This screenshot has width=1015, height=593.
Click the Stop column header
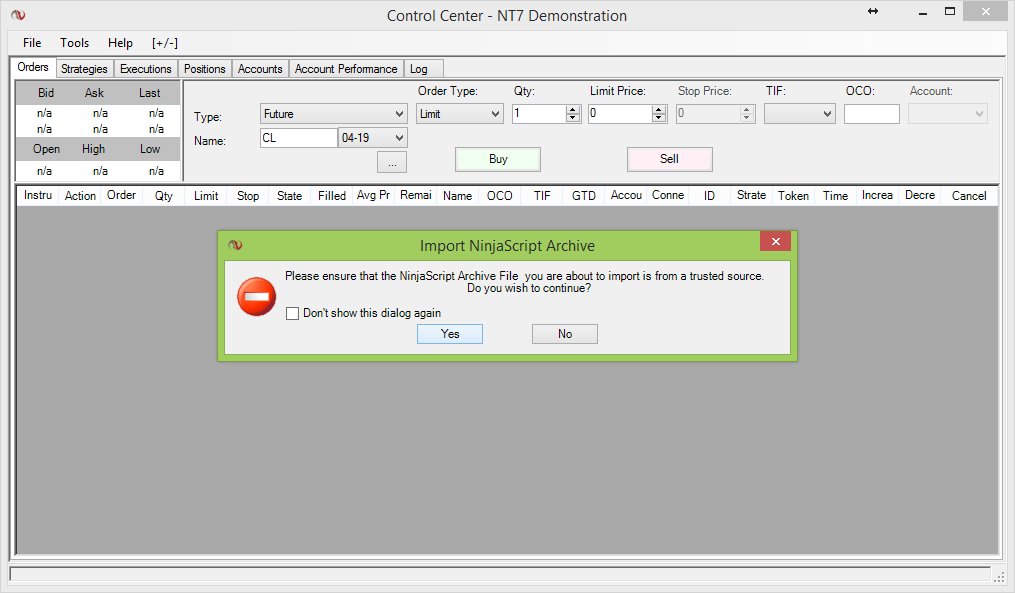pyautogui.click(x=248, y=196)
